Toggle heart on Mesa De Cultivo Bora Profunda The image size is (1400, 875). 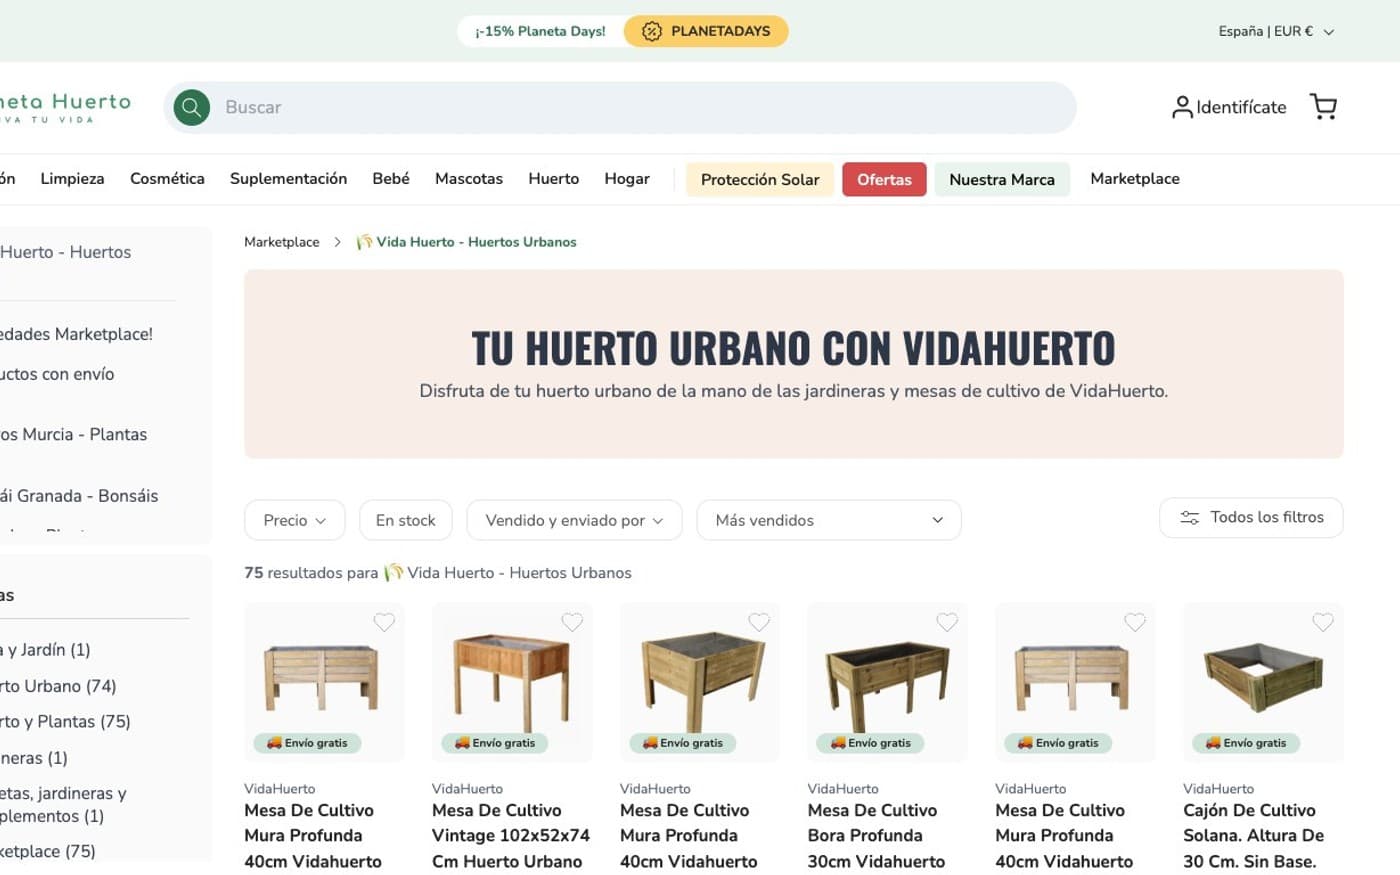(947, 622)
